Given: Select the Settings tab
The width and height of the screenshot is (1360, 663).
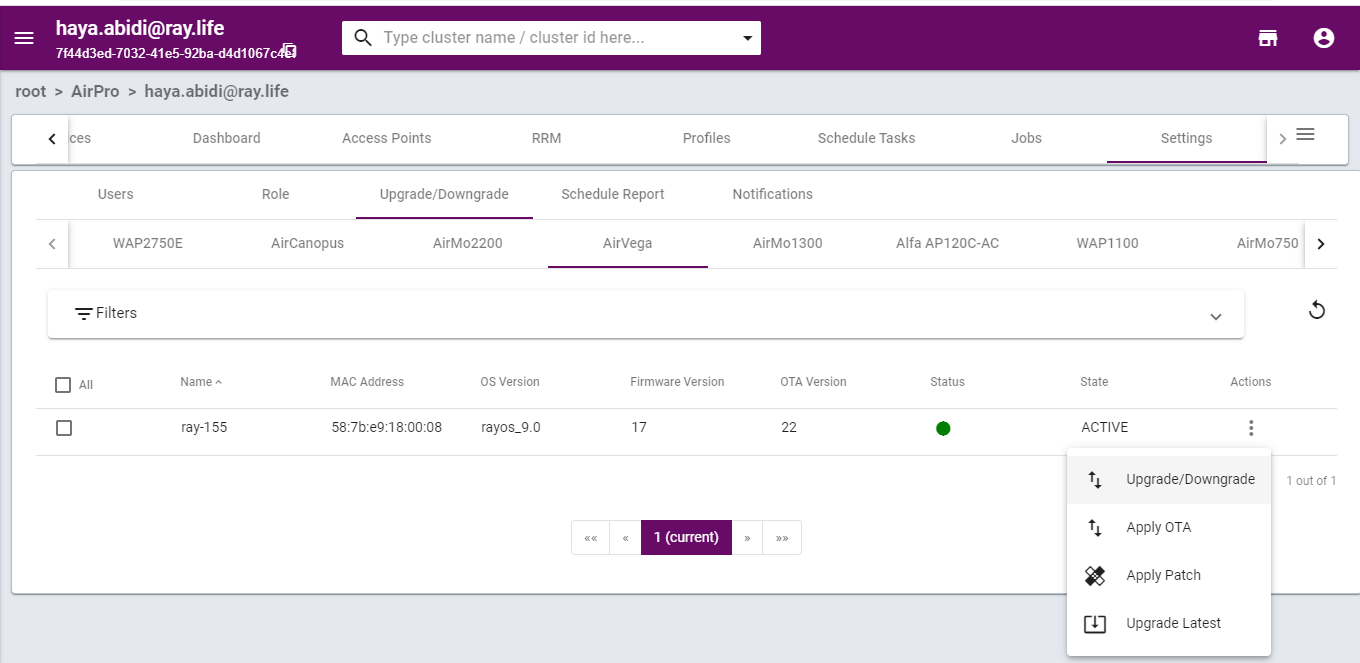Looking at the screenshot, I should pyautogui.click(x=1187, y=138).
